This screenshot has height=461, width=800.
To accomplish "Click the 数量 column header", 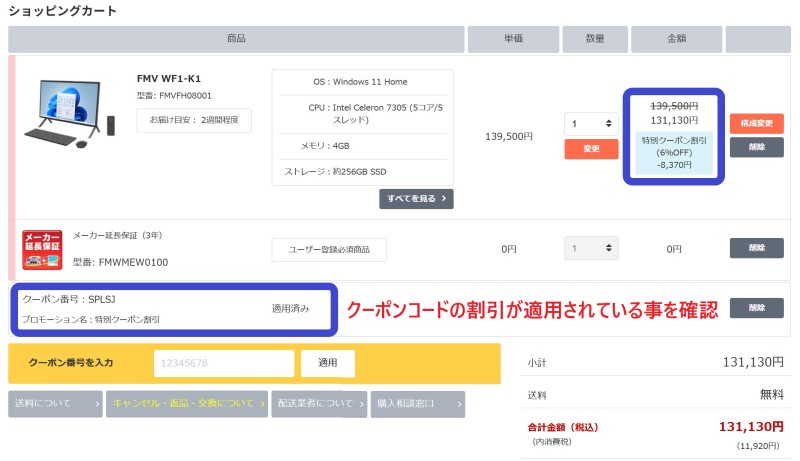I will (x=595, y=39).
